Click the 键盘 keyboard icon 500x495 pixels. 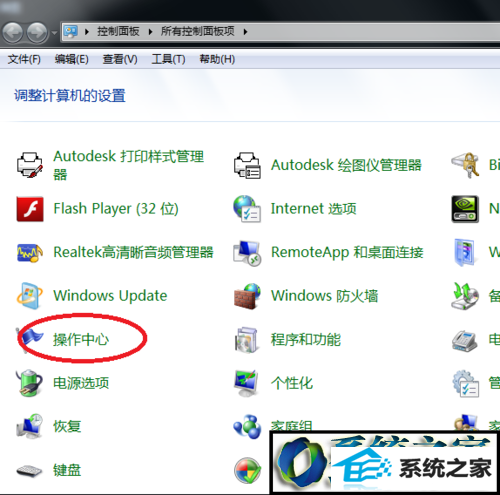[x=30, y=470]
